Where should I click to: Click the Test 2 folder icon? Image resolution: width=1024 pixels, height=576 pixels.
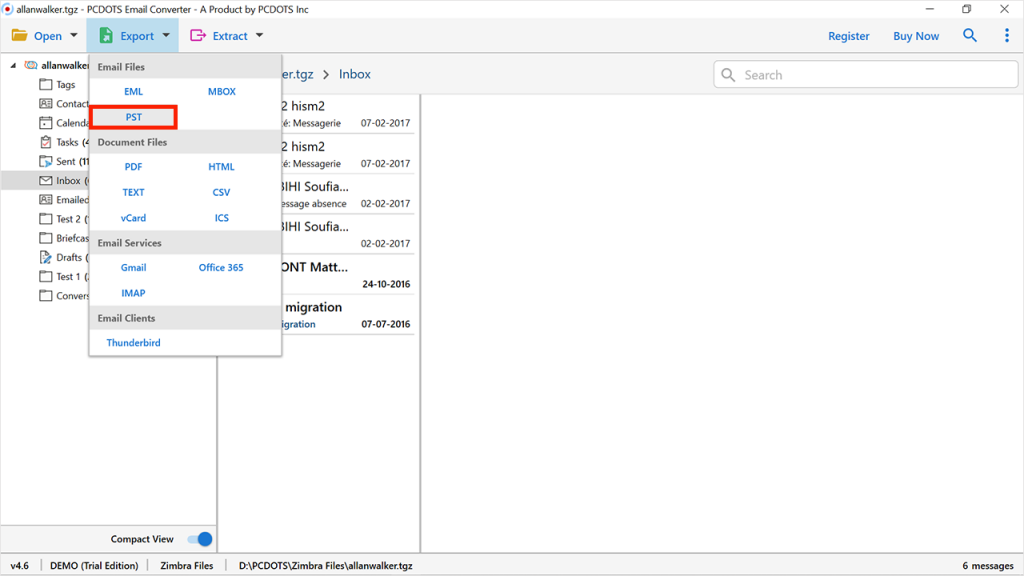coord(46,219)
